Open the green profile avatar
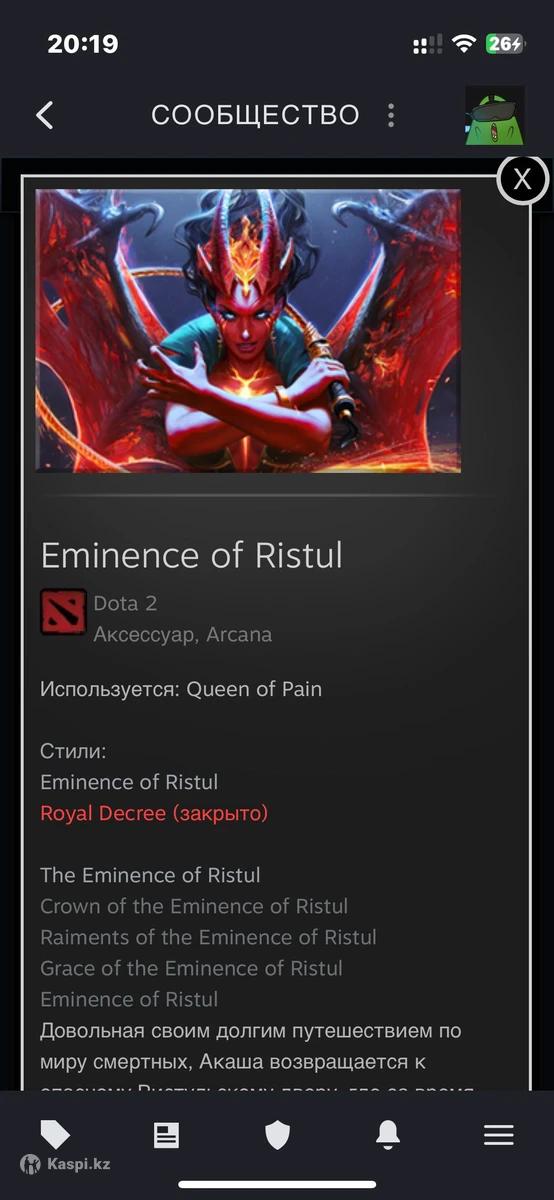This screenshot has height=1200, width=554. click(494, 115)
